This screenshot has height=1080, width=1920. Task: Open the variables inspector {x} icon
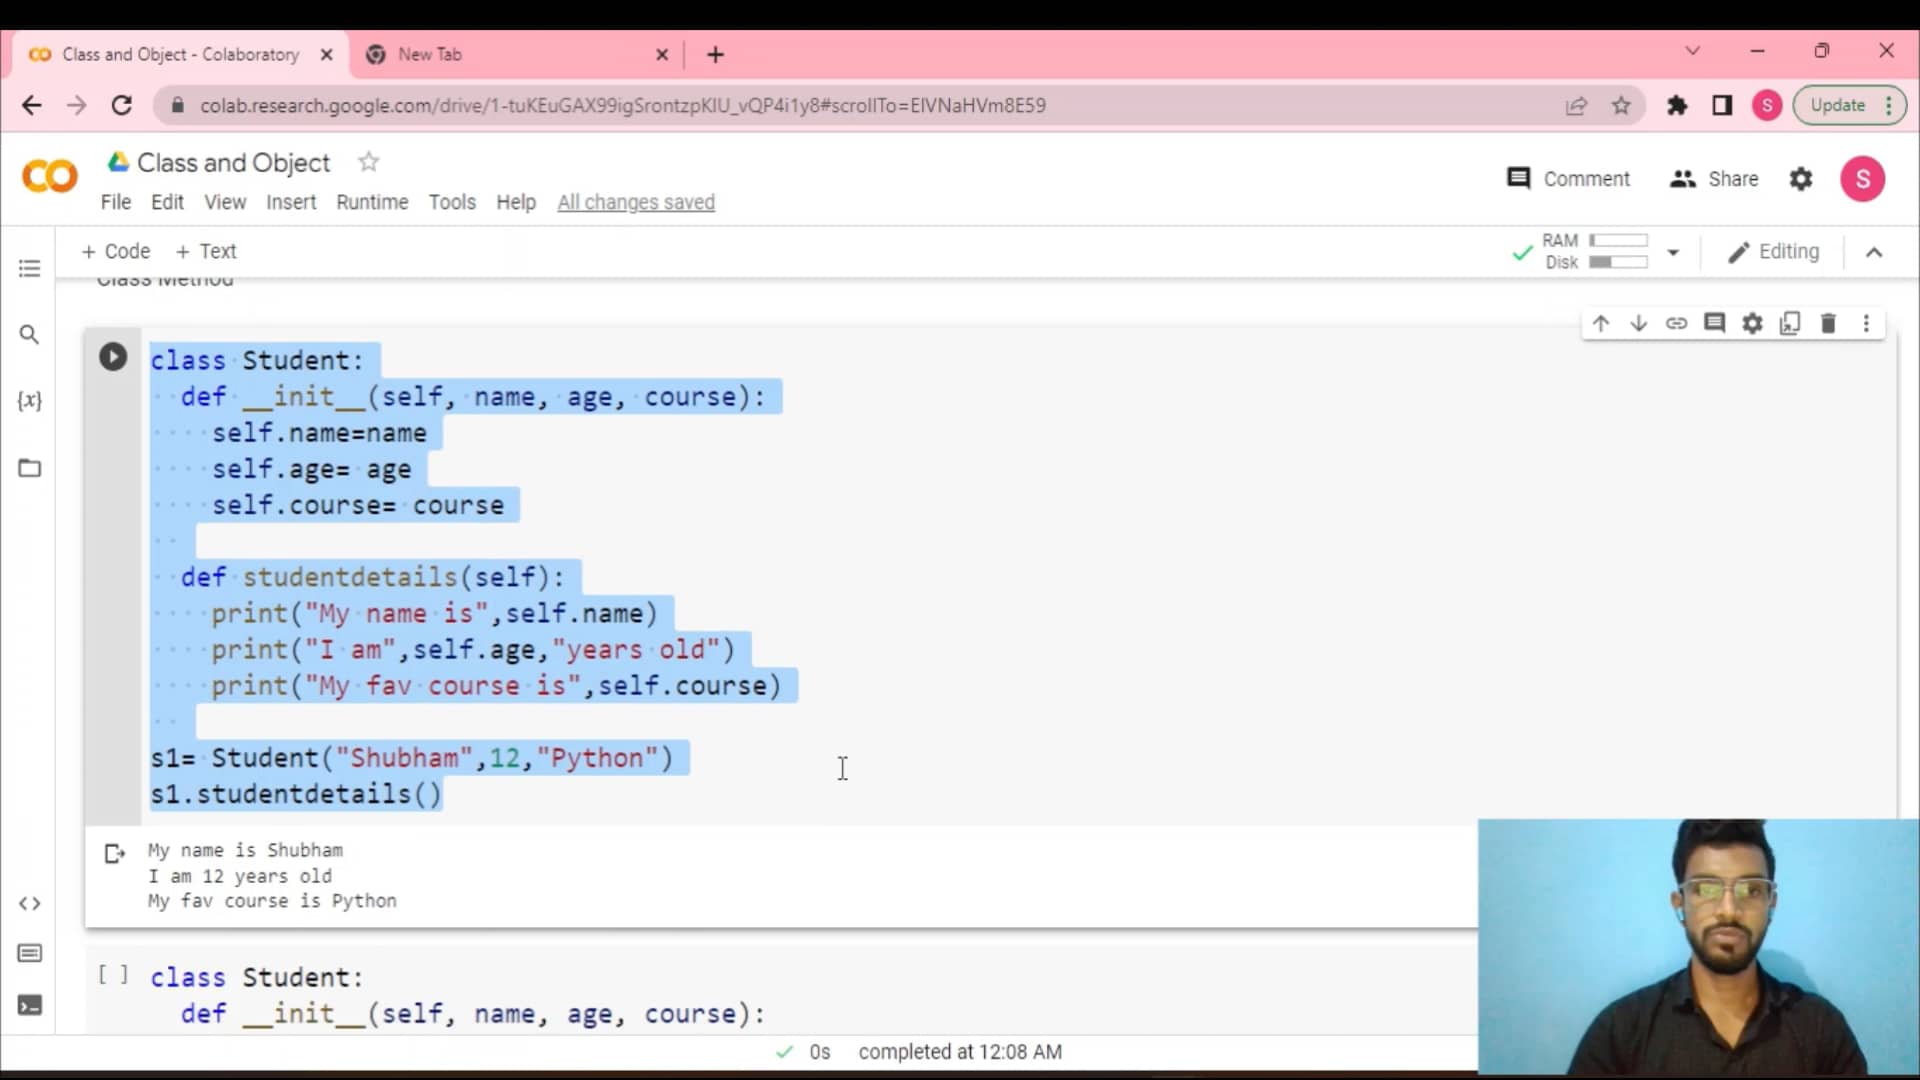pyautogui.click(x=29, y=401)
